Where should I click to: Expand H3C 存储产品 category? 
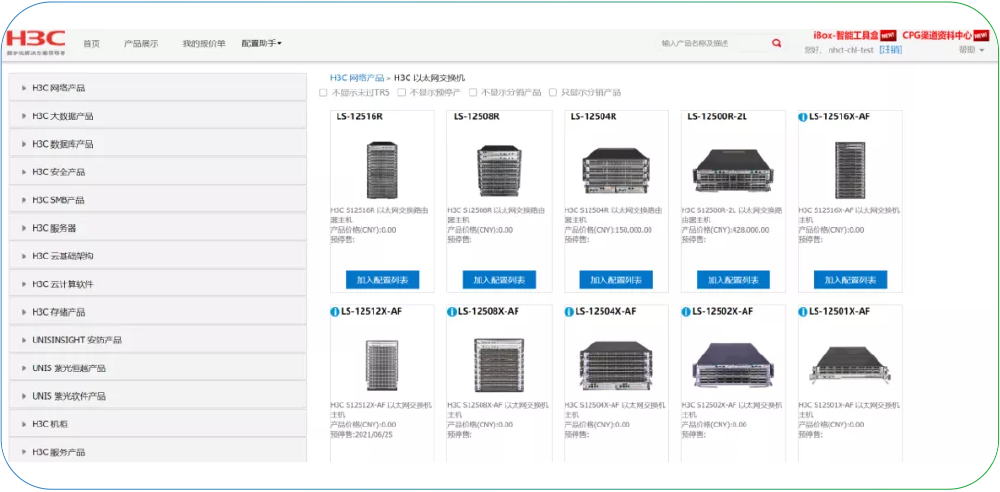[158, 312]
